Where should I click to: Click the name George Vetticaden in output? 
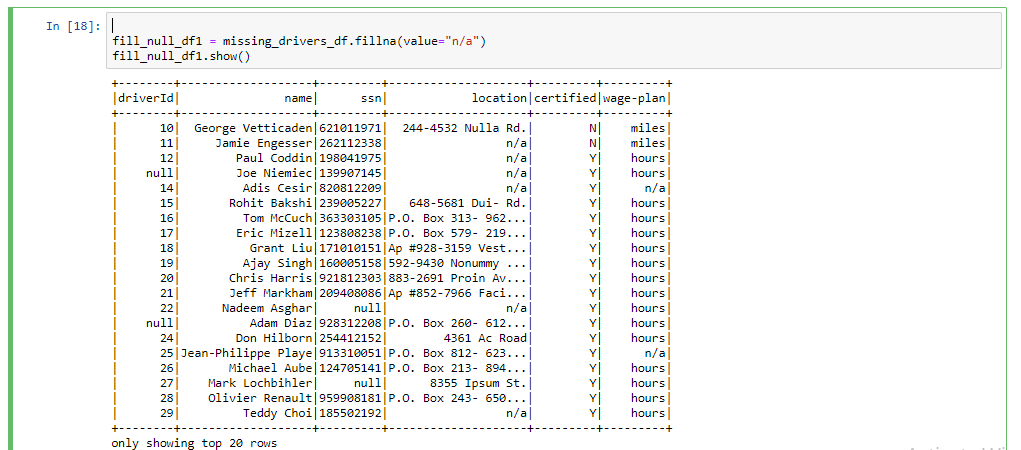click(253, 128)
